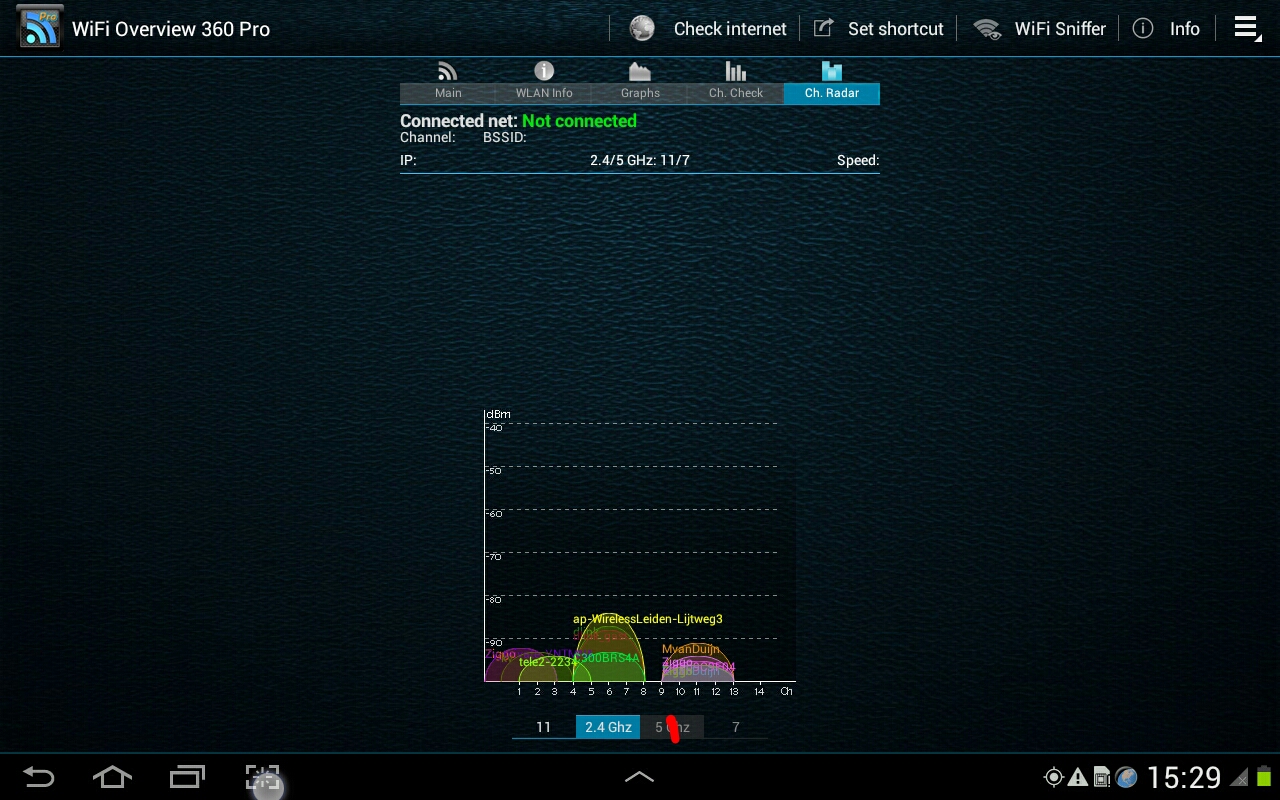
Task: Expand the bottom bar up chevron
Action: 639,777
